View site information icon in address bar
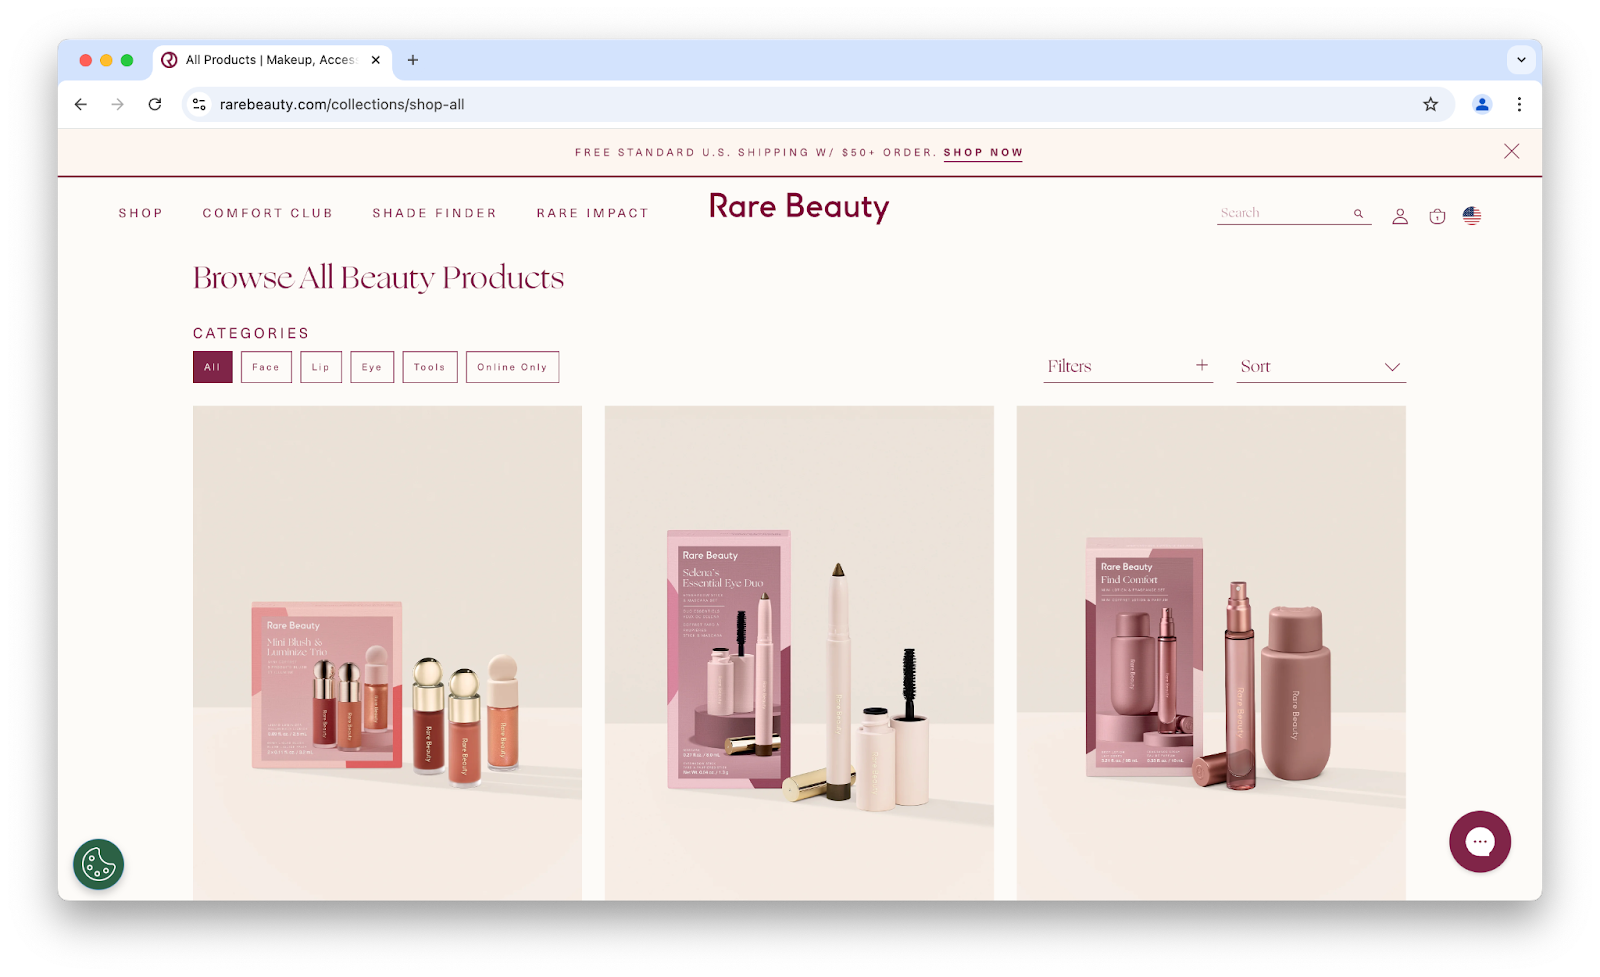 pos(199,104)
